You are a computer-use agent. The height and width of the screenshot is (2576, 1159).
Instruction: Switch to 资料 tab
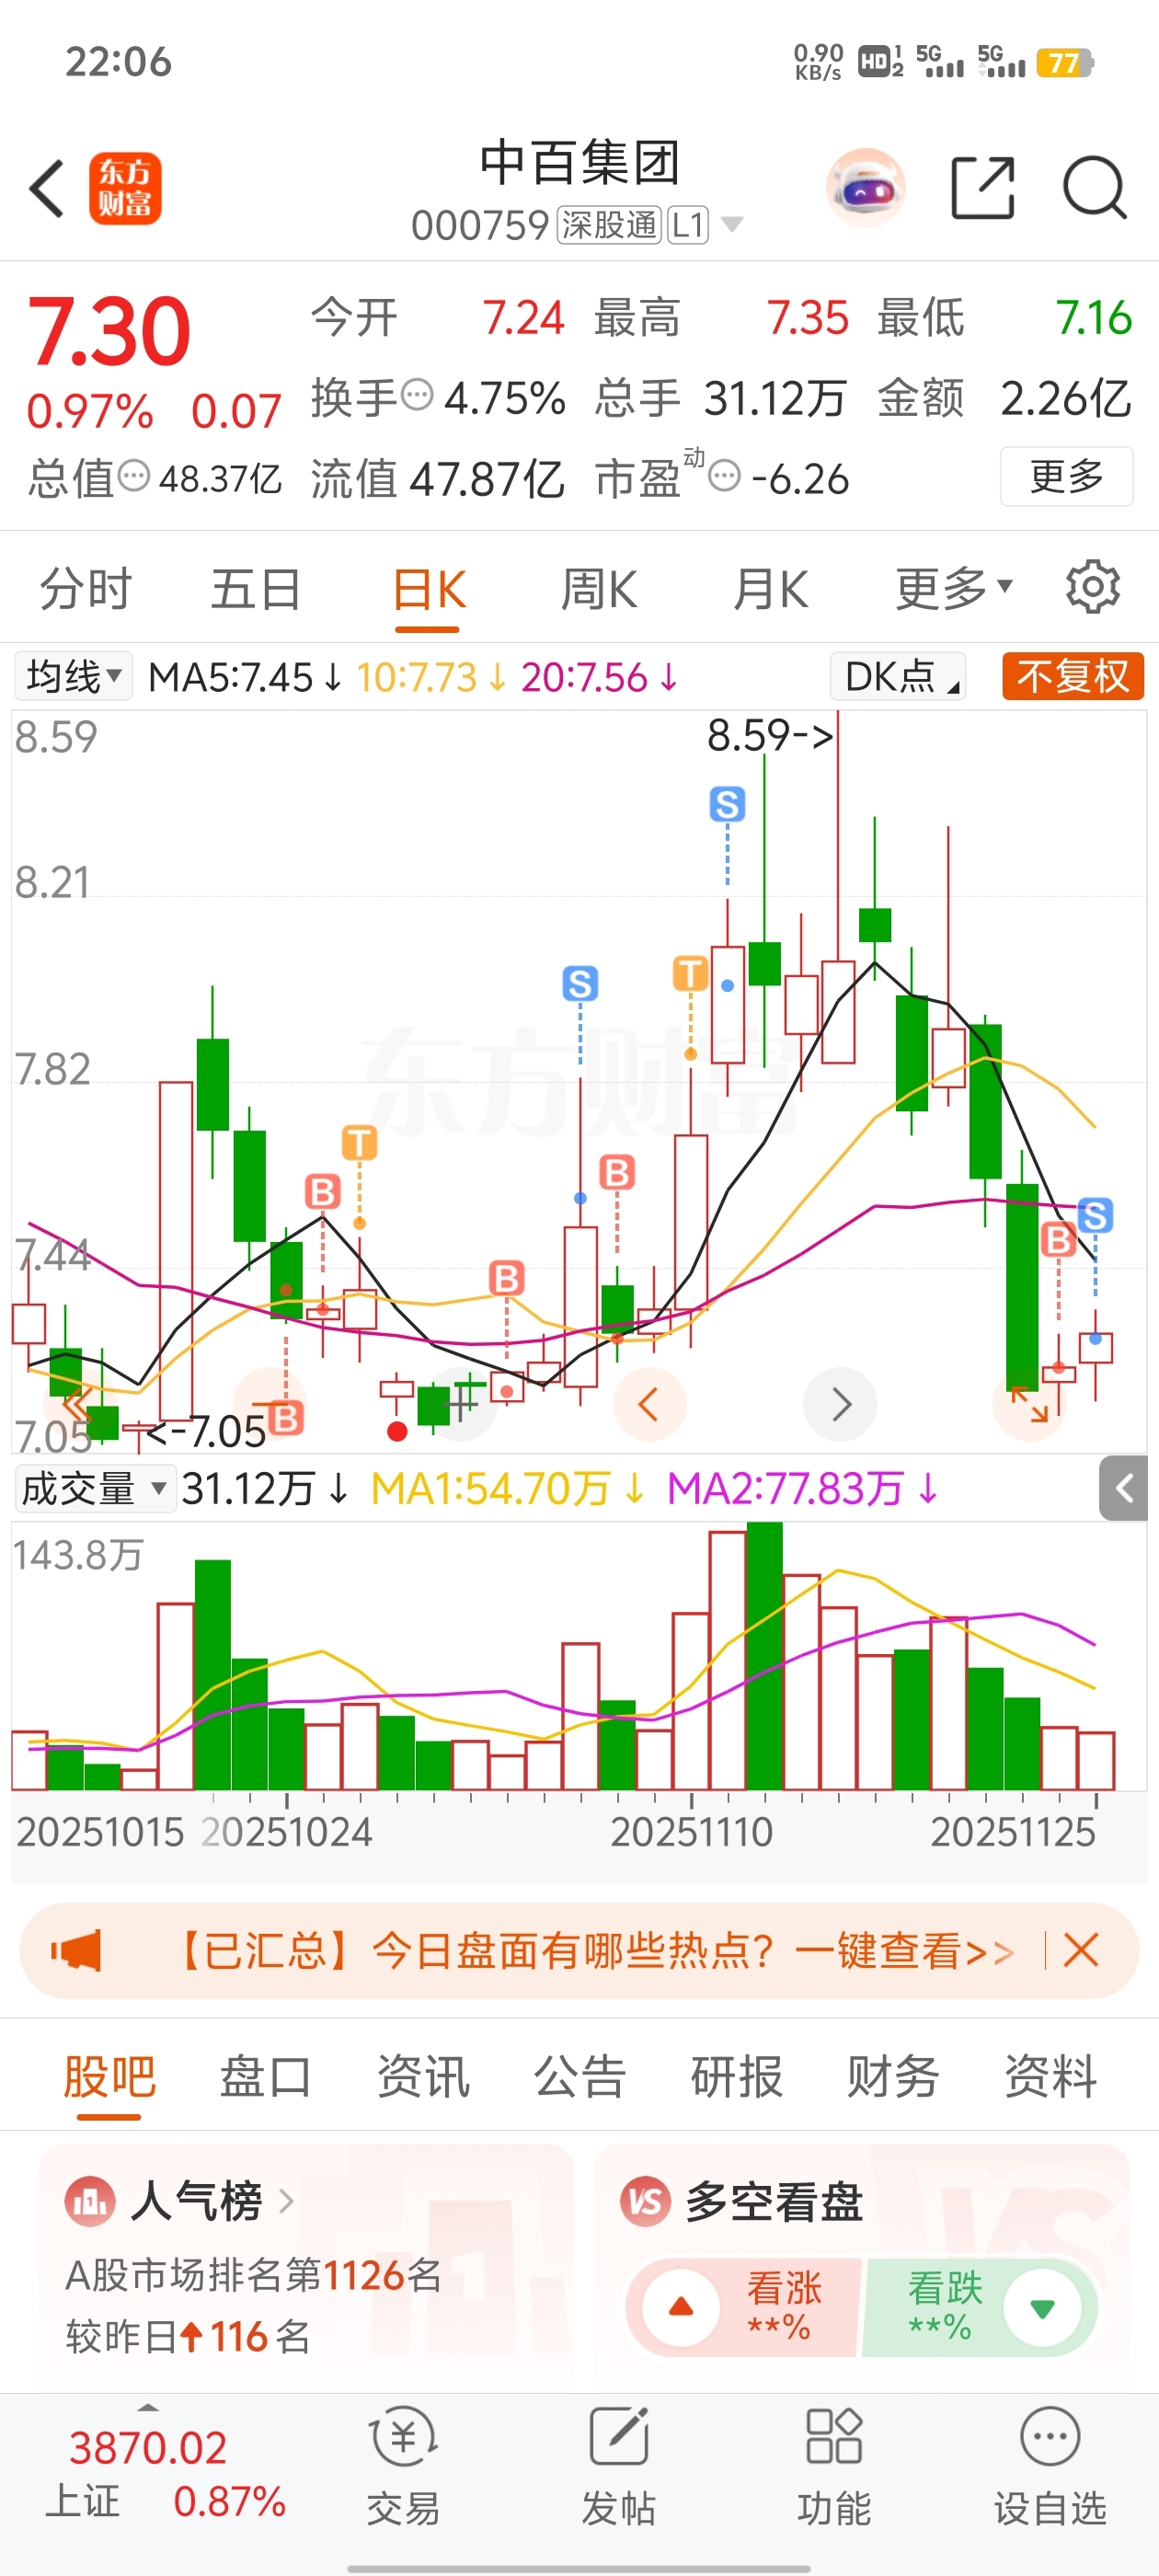tap(1050, 2078)
